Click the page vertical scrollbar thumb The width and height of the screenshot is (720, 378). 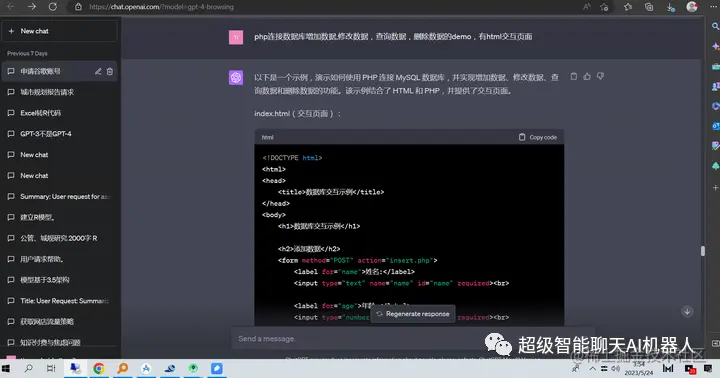tap(703, 251)
